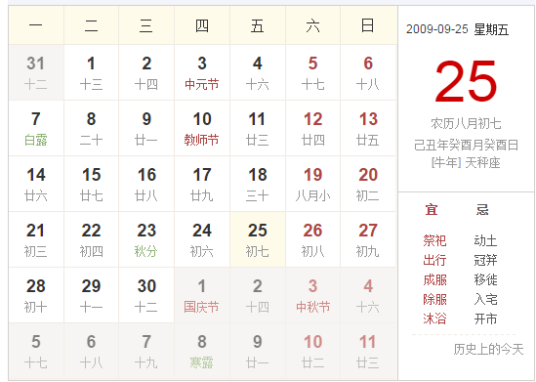This screenshot has width=536, height=382.
Task: Click the 农历八月初七 lunar date text
Action: click(x=466, y=123)
